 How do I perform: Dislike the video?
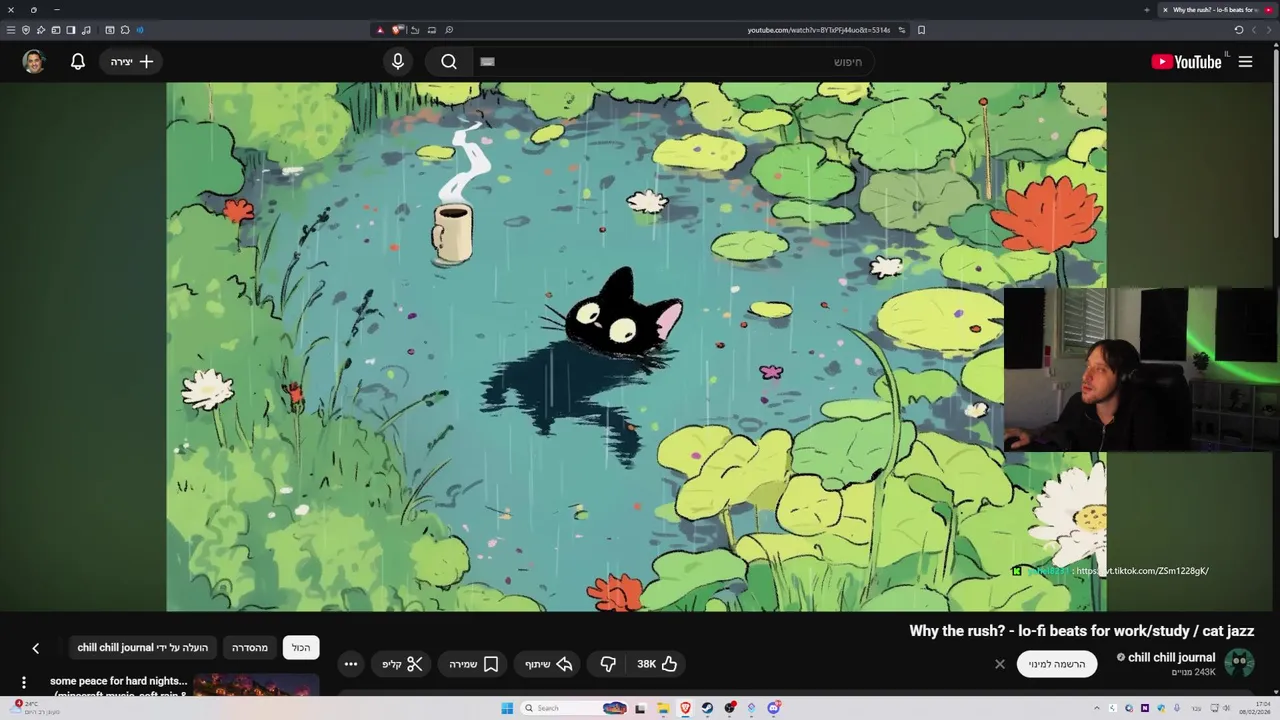tap(608, 664)
